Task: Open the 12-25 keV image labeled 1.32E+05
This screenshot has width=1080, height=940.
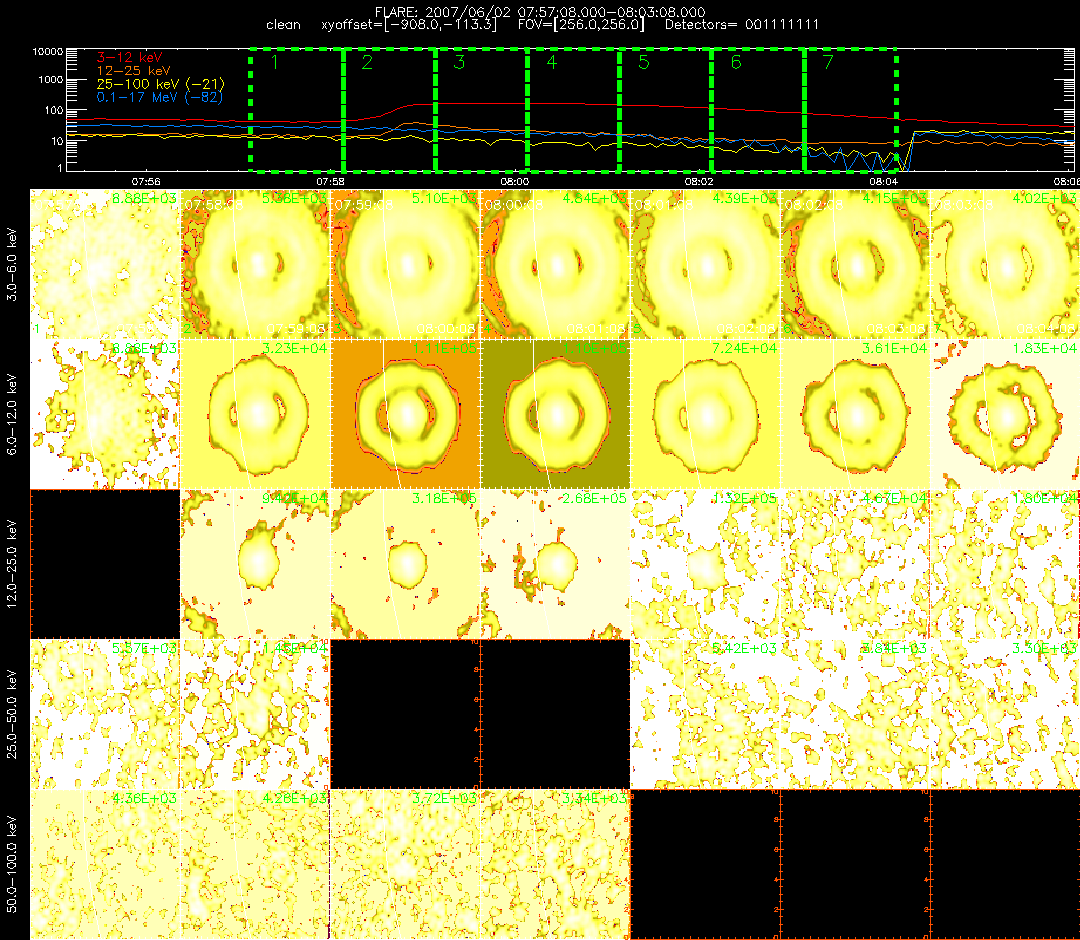Action: 706,565
